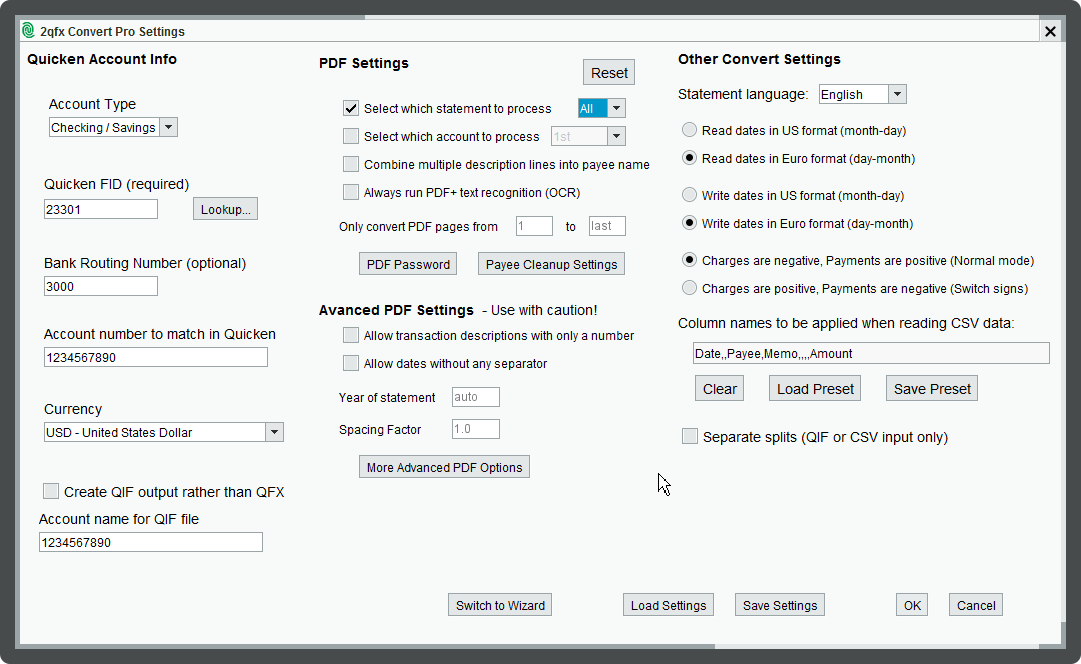Select Write dates in Euro format
1081x664 pixels.
pos(689,223)
